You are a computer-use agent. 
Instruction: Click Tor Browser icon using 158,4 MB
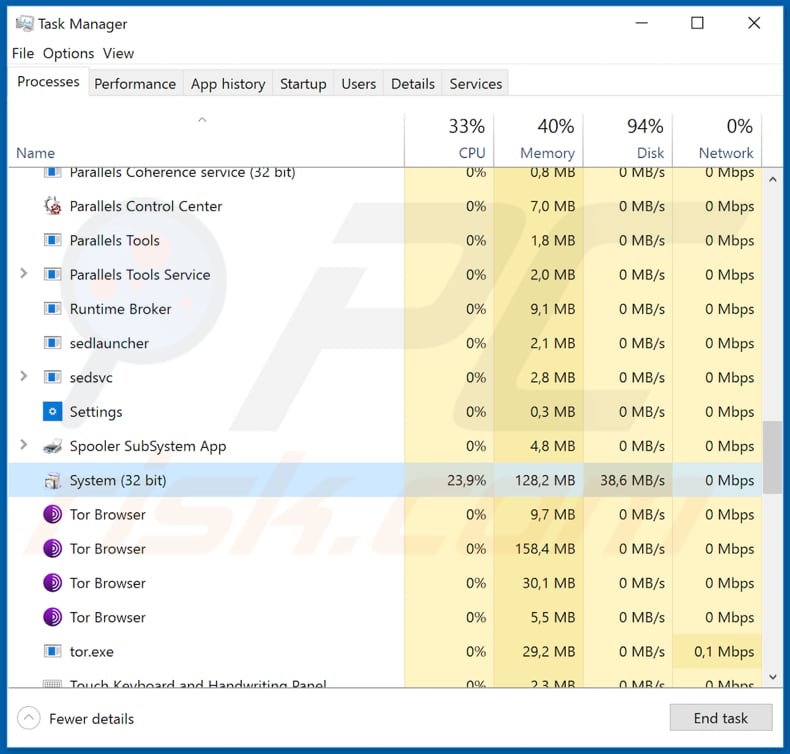pos(52,549)
